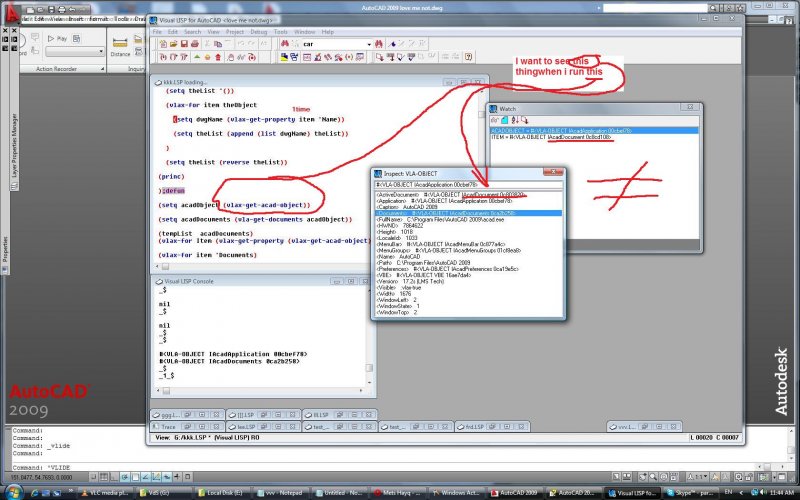Click the Windows Start orb
The width and height of the screenshot is (800, 500).
coord(13,492)
